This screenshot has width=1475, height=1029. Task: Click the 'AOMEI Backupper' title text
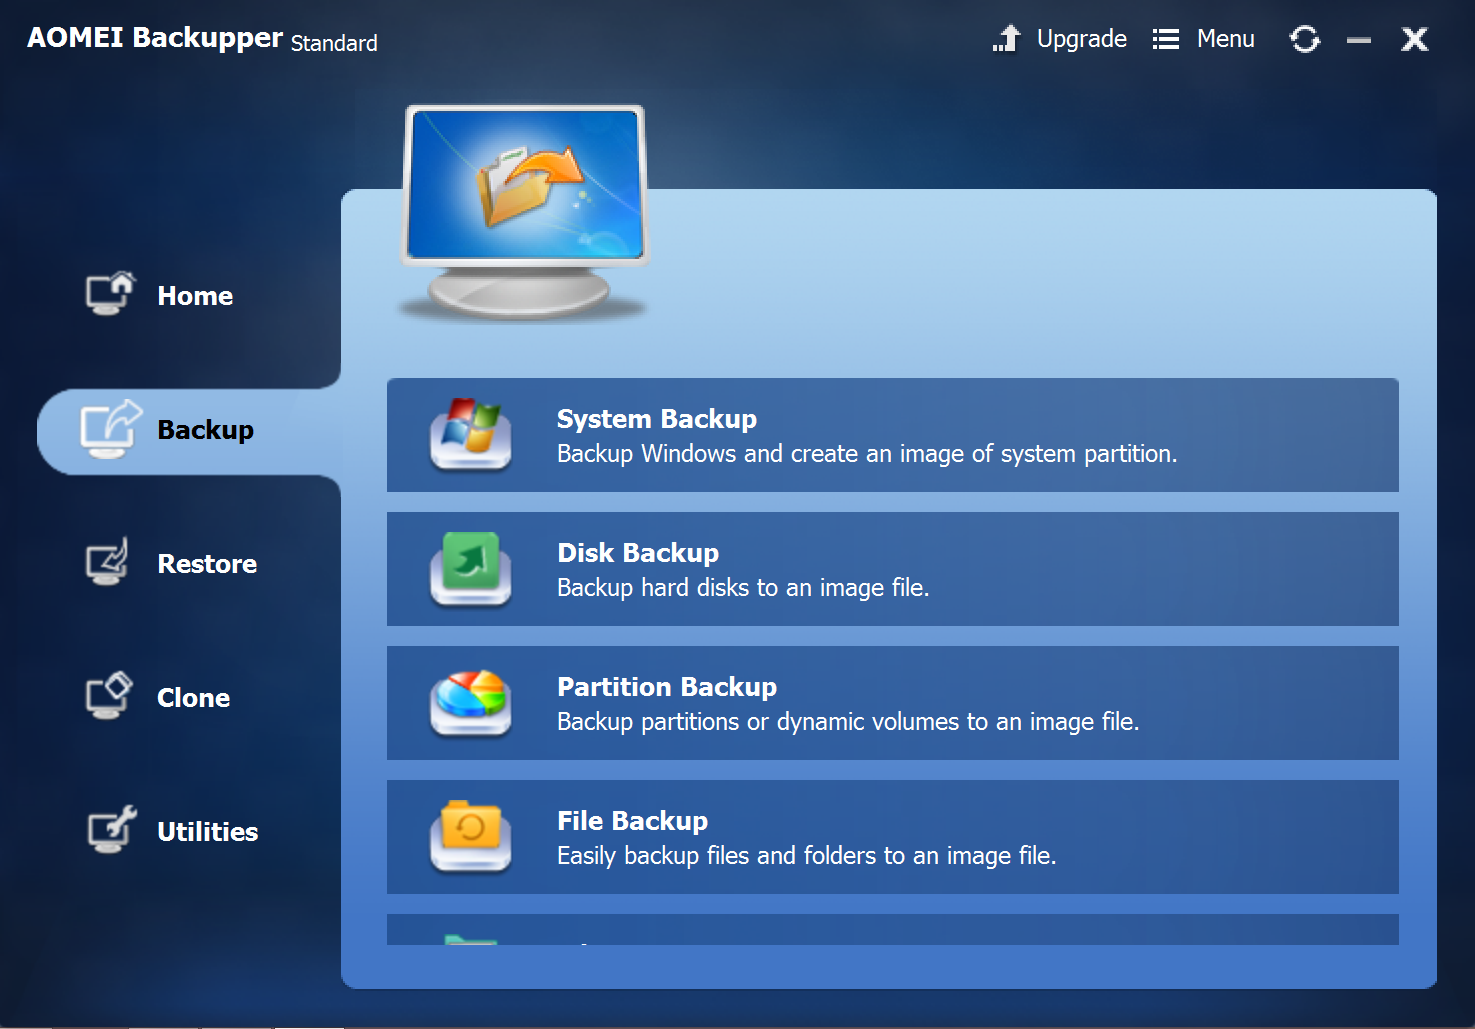(x=155, y=38)
